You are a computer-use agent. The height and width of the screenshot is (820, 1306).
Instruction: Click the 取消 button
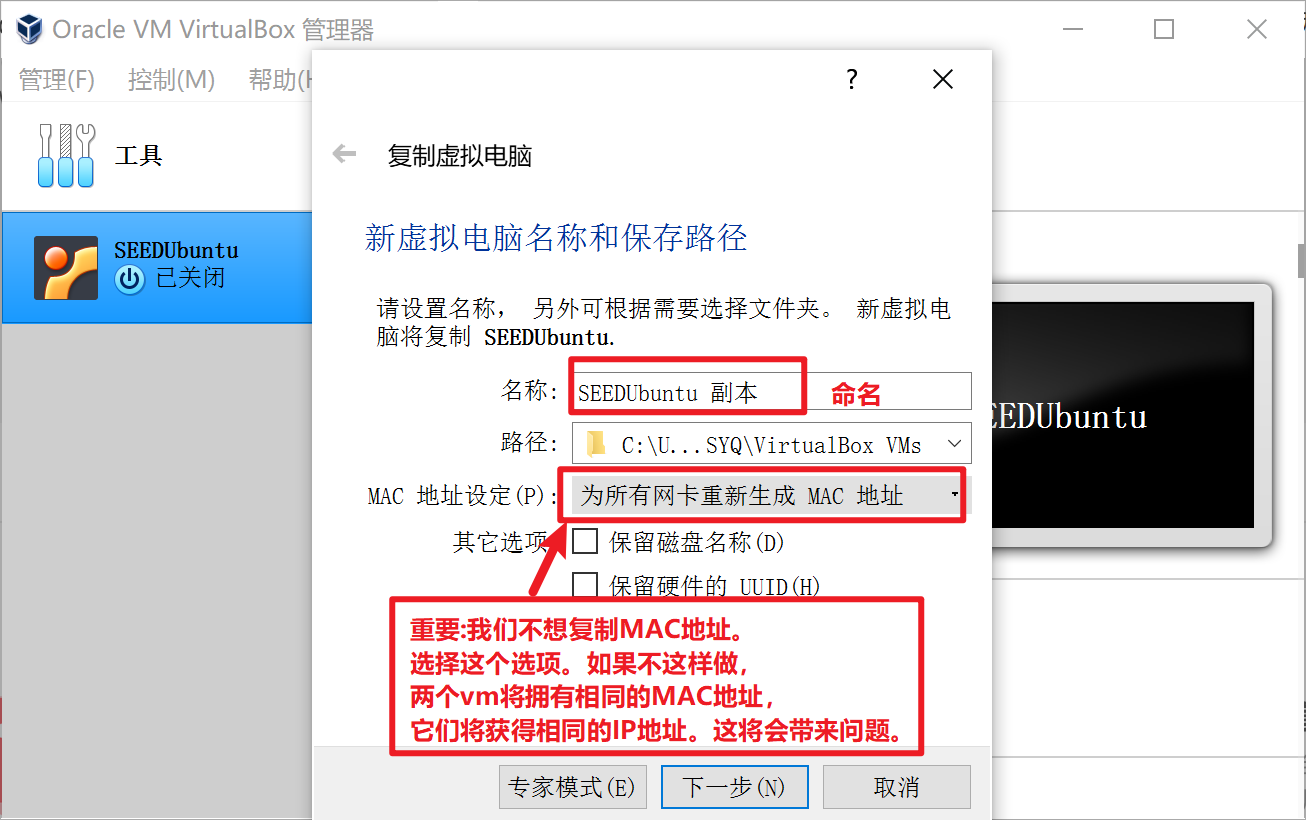pos(896,787)
